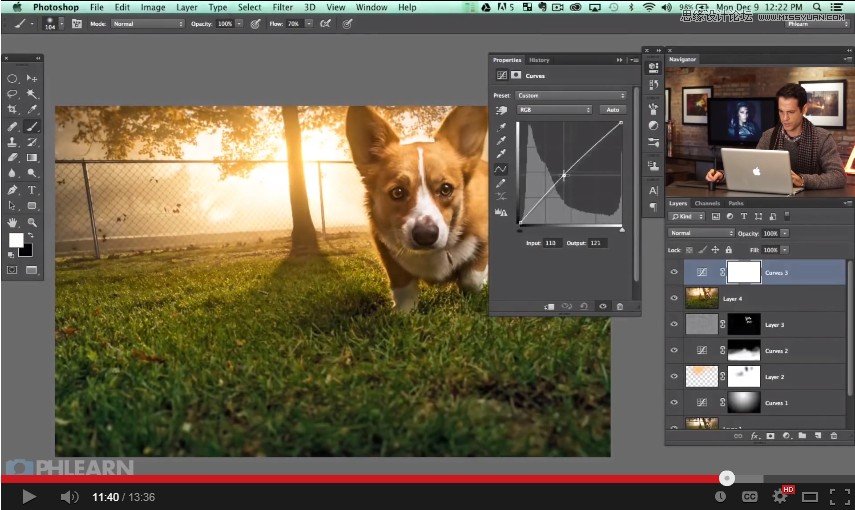Click the white foreground color swatch

[16, 241]
